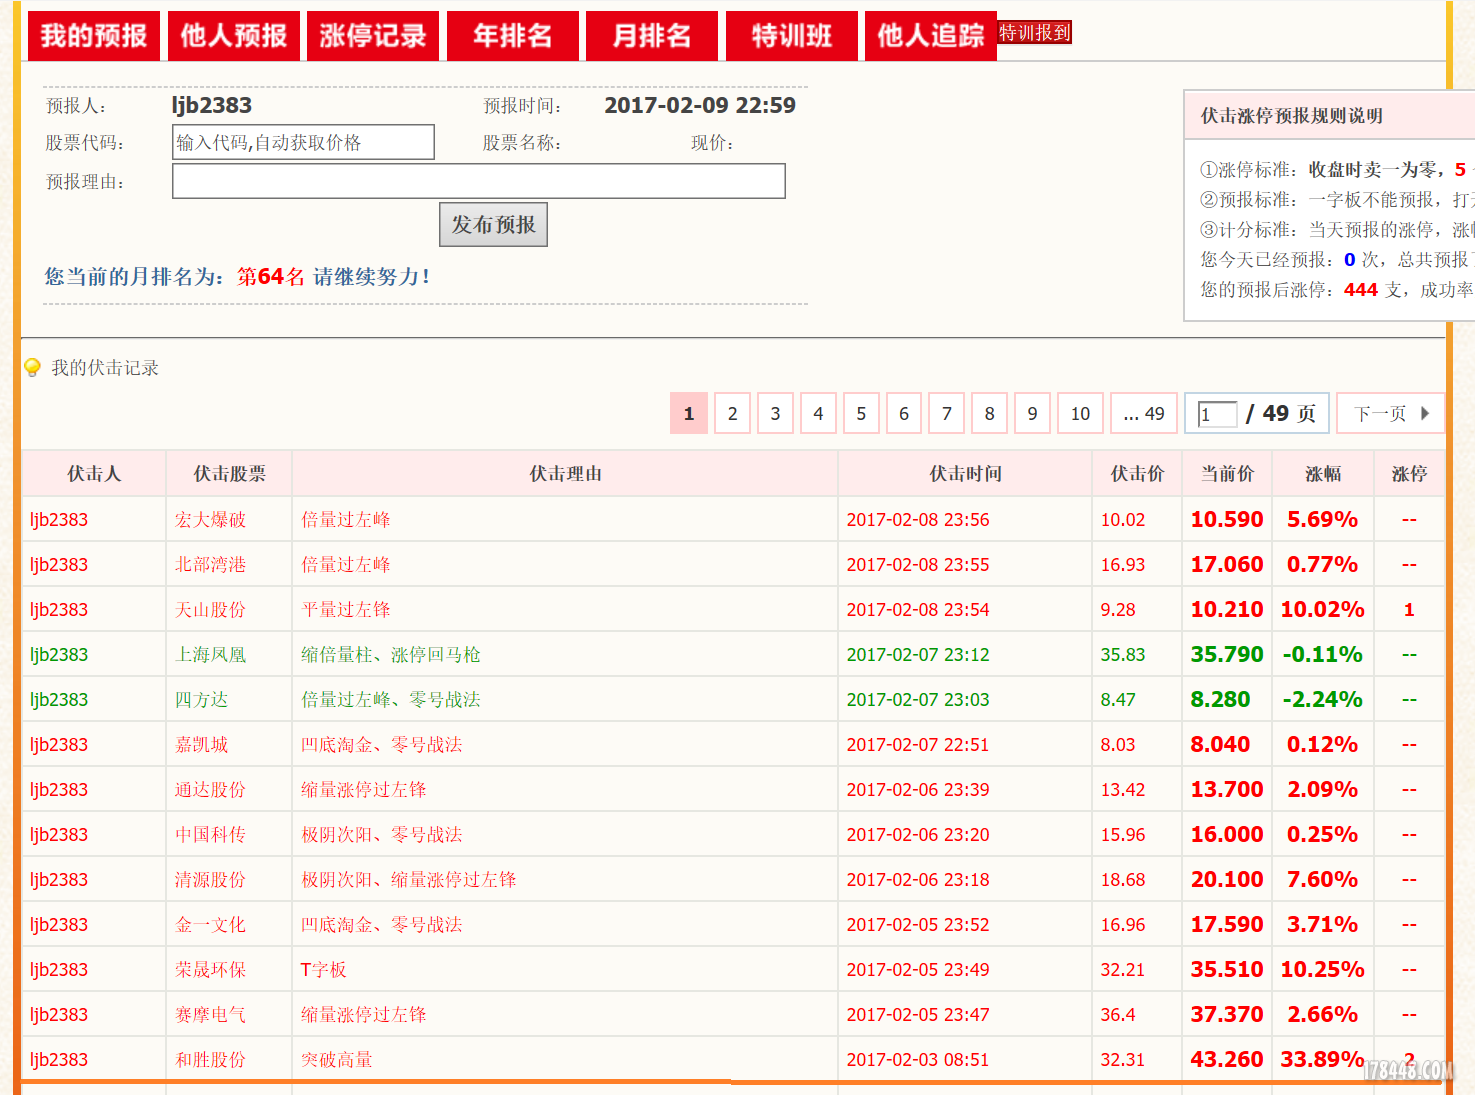Open stock 上海凤凰

coord(210,654)
